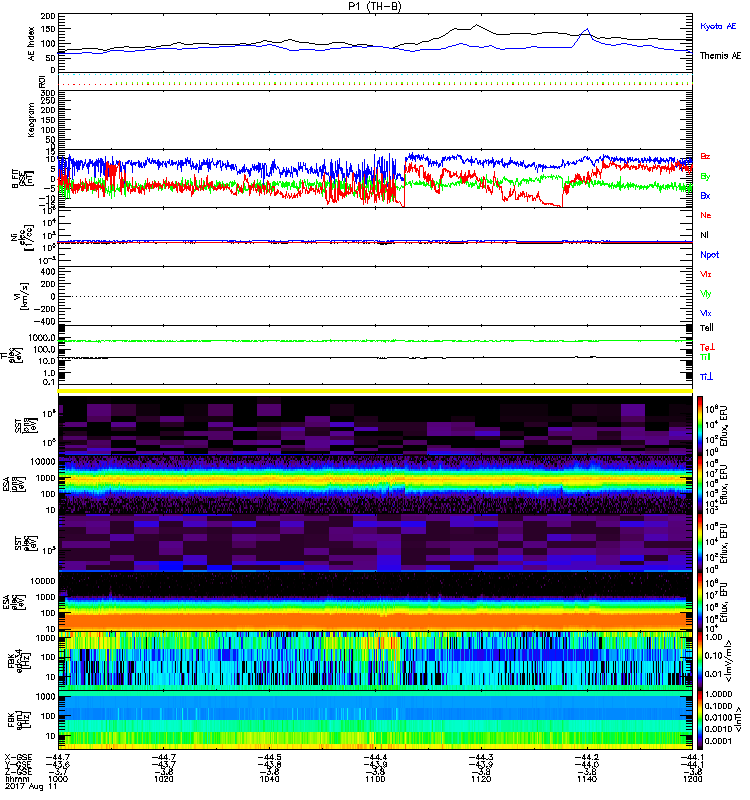Select the Themis AE legend label
The width and height of the screenshot is (750, 800).
pyautogui.click(x=720, y=56)
